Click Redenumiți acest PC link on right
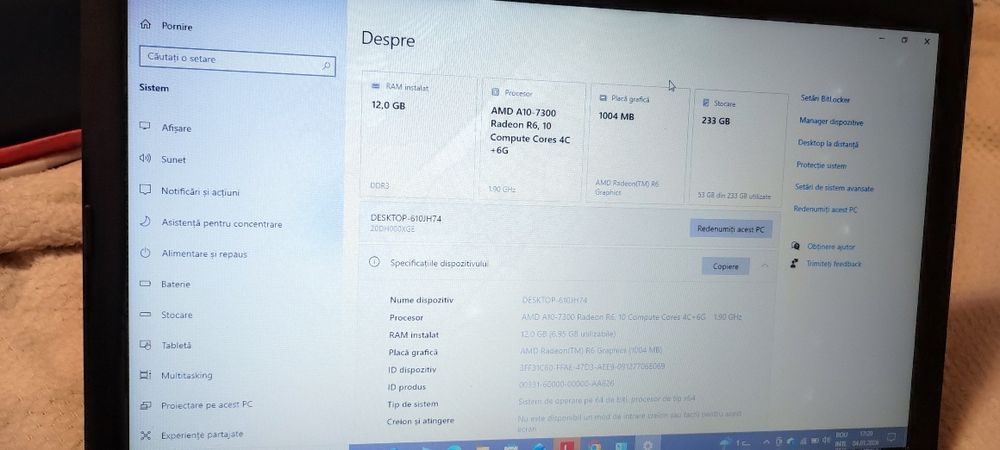Image resolution: width=1000 pixels, height=450 pixels. pyautogui.click(x=825, y=209)
